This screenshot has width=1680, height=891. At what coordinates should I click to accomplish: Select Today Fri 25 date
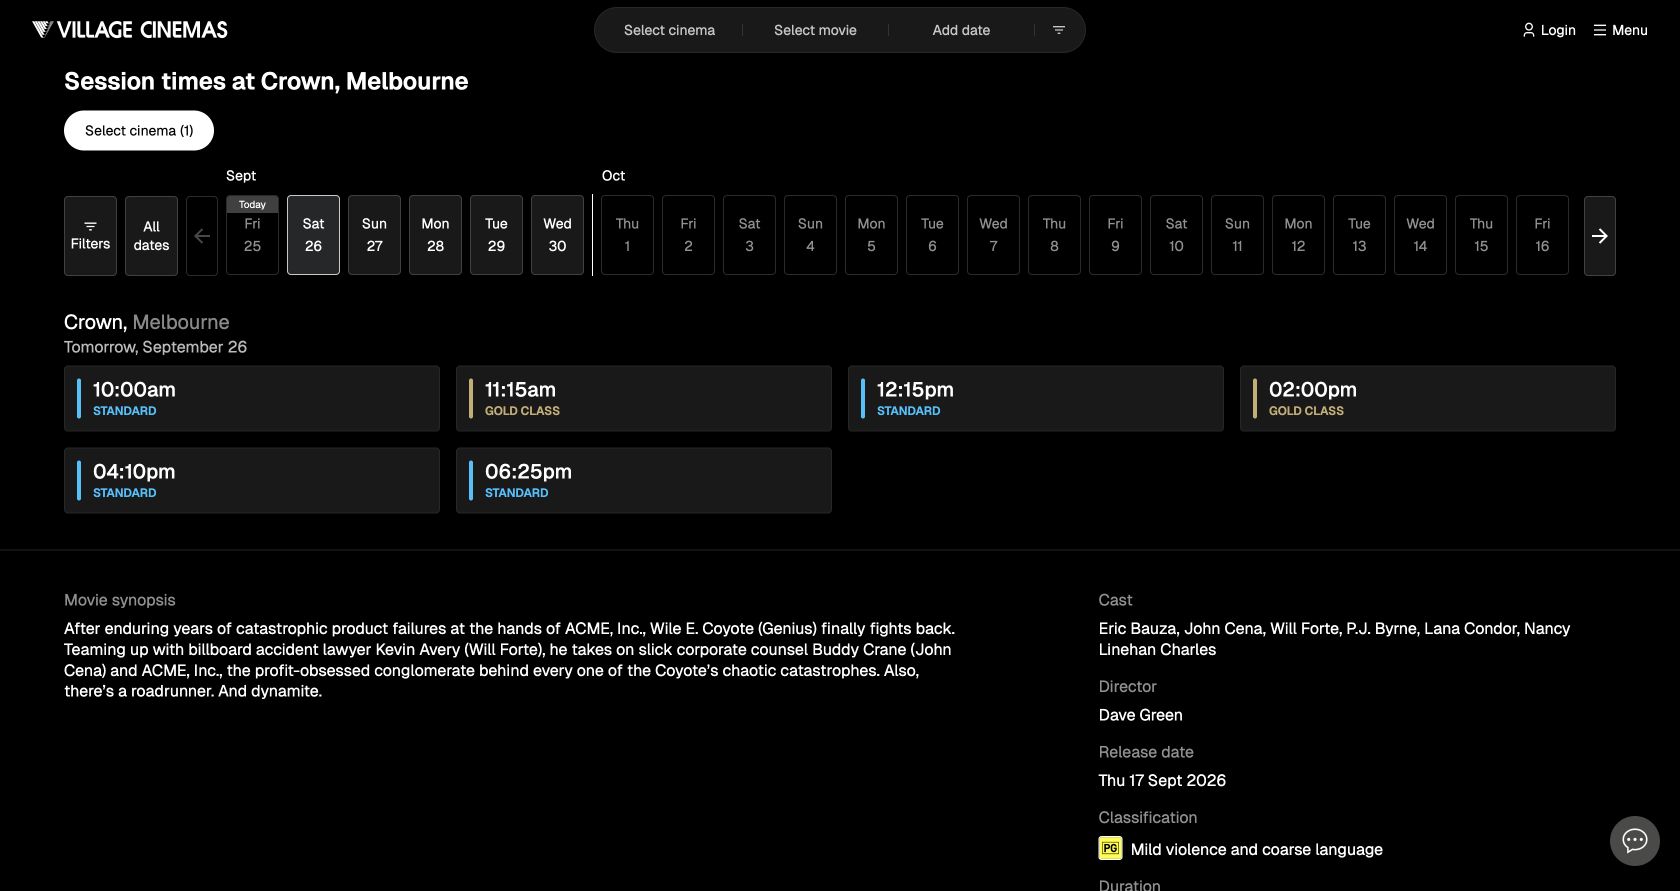click(252, 236)
